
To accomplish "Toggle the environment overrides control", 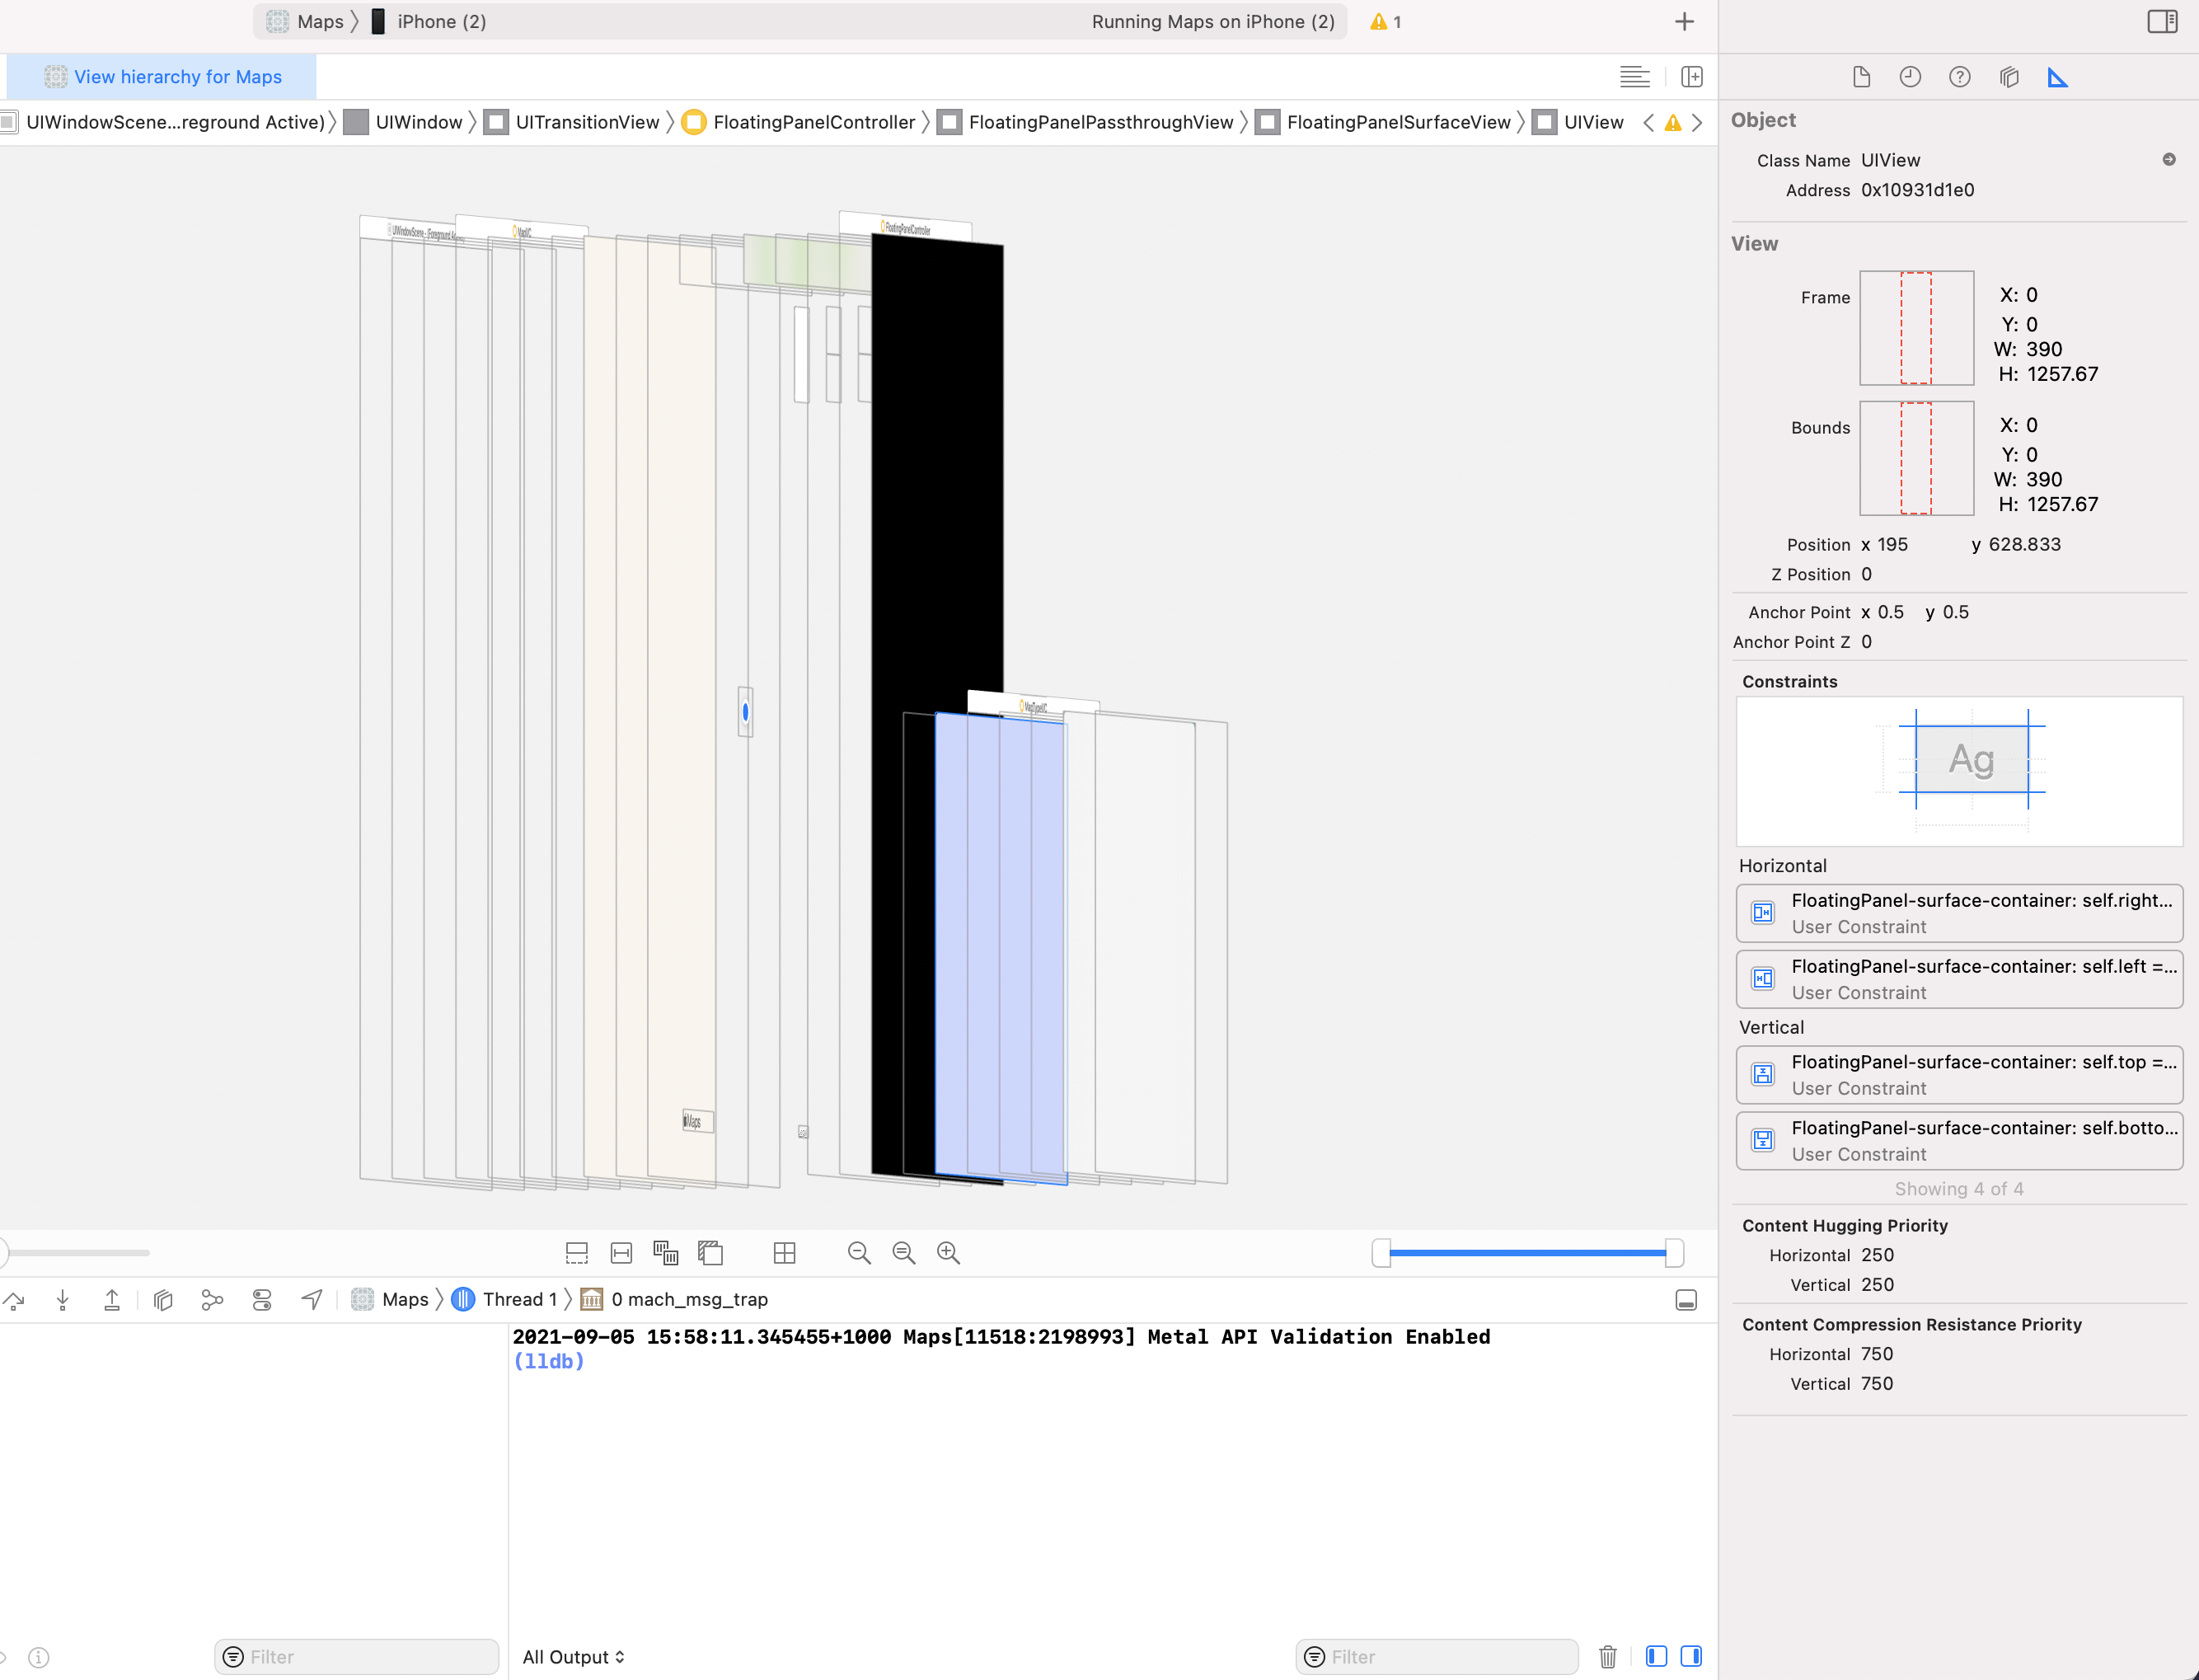I will pos(261,1300).
